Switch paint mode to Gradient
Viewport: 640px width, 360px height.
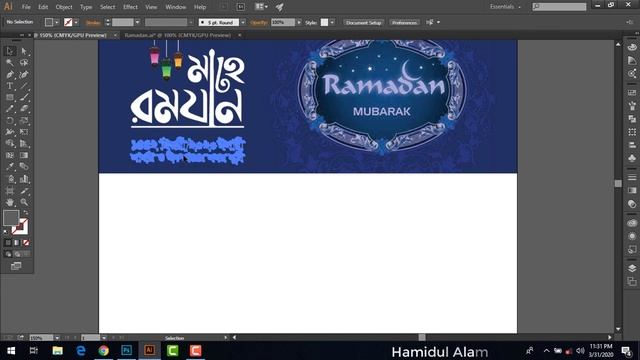[17, 242]
